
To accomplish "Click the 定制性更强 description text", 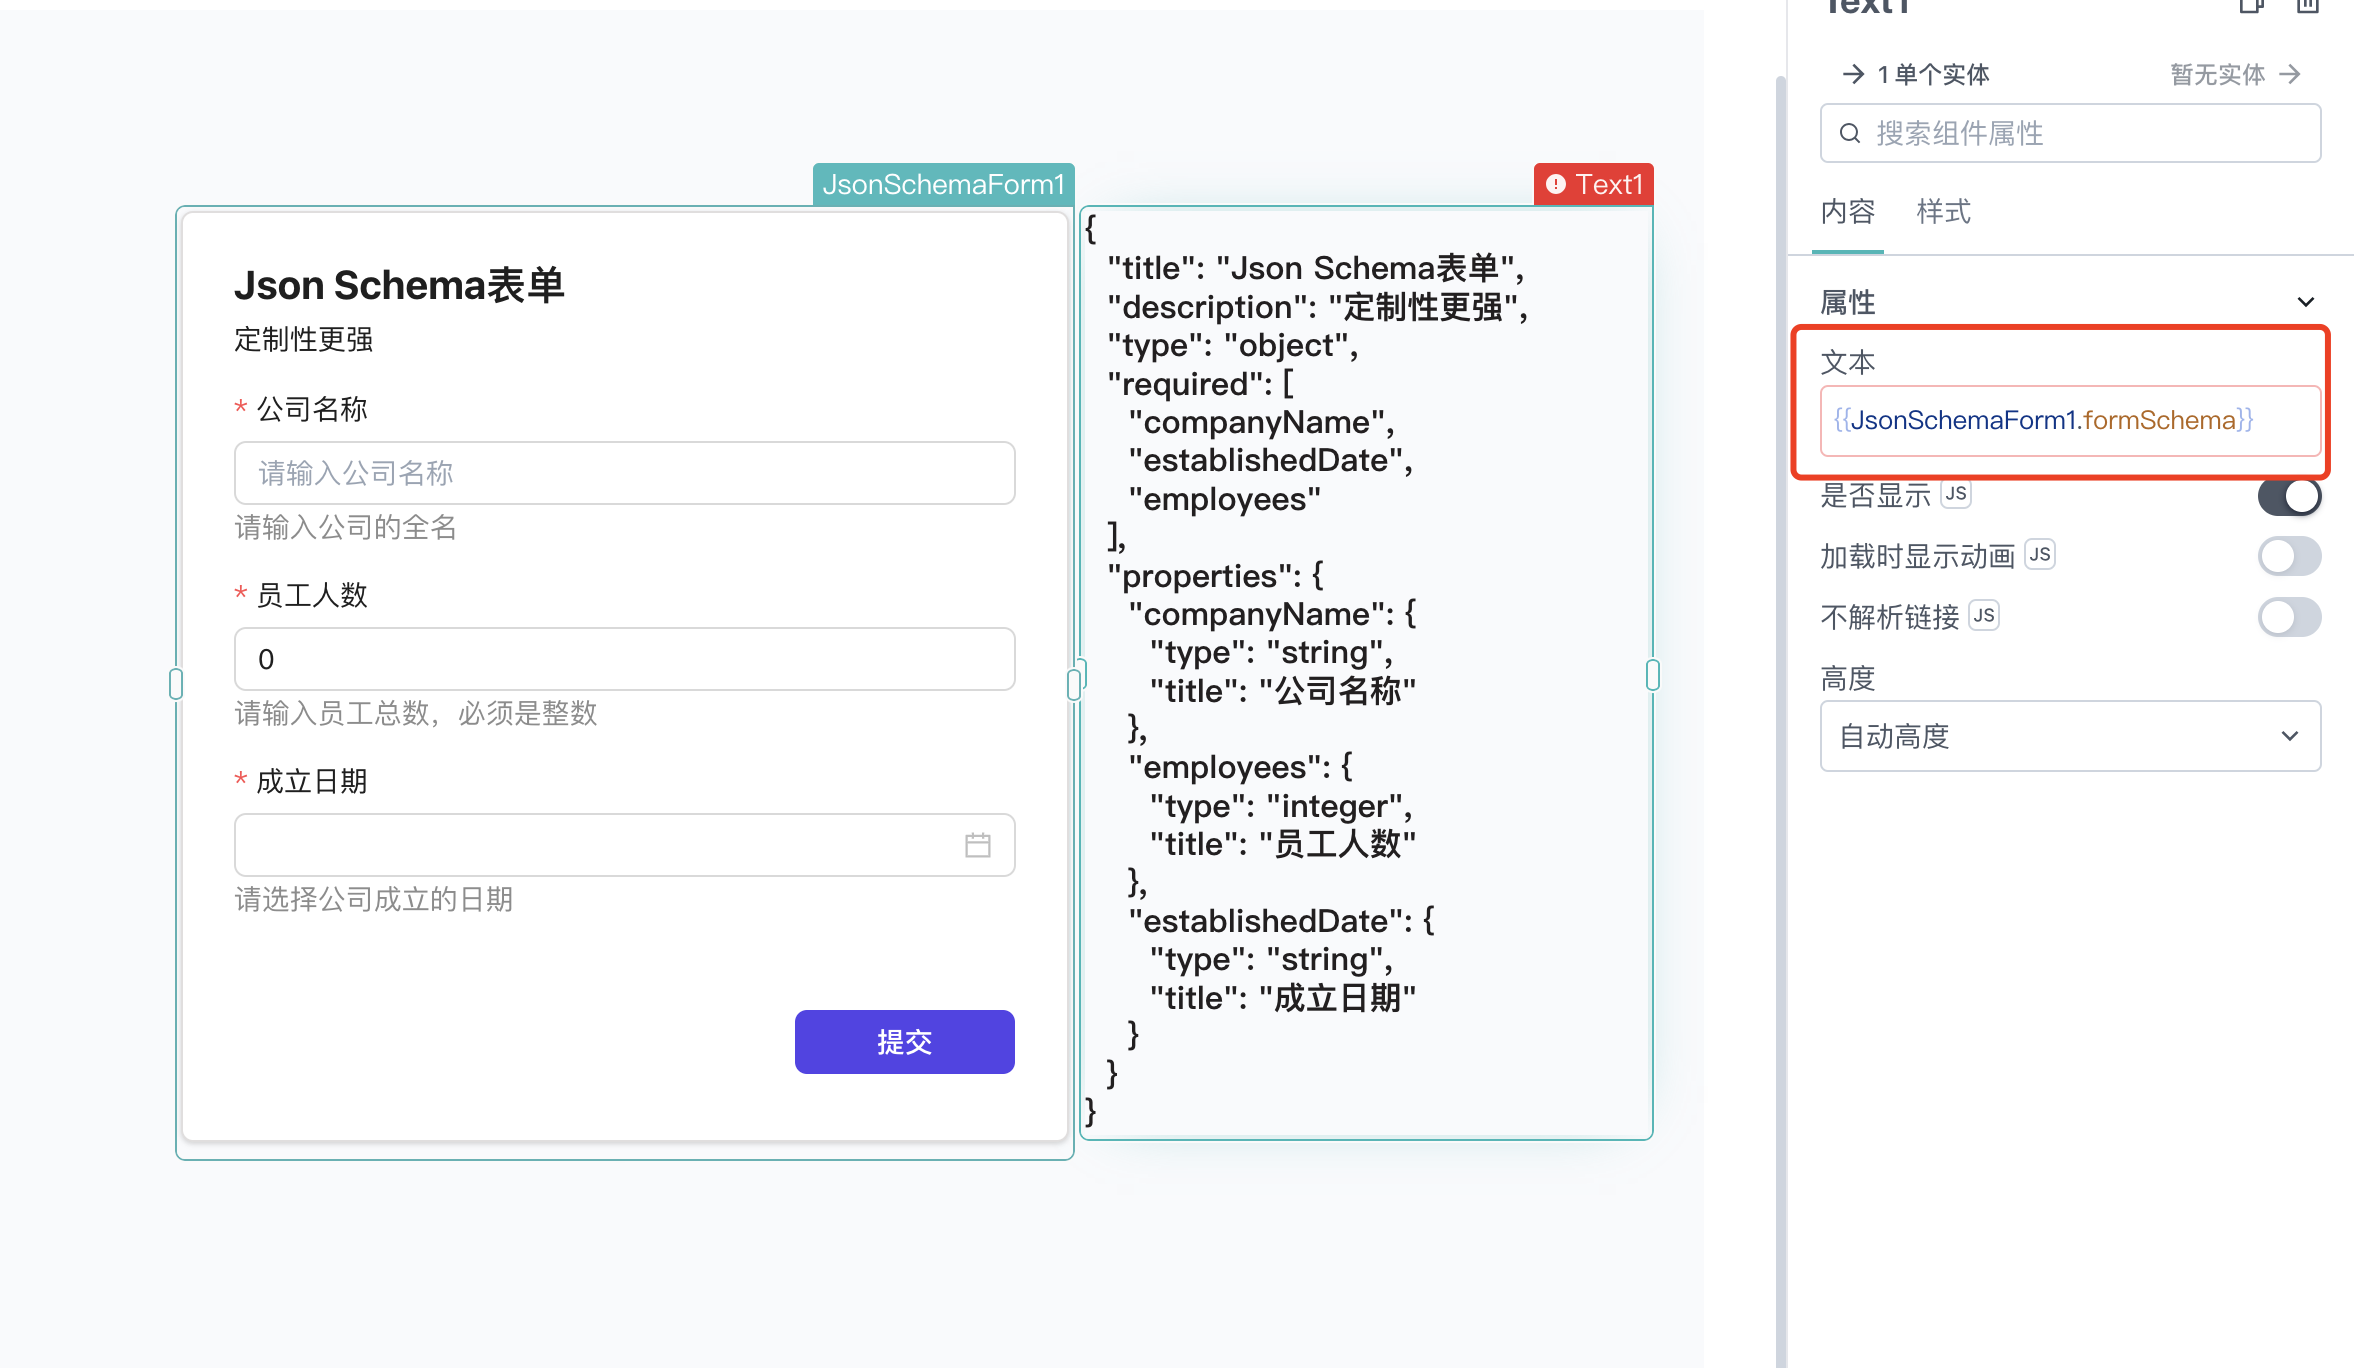I will [x=304, y=340].
